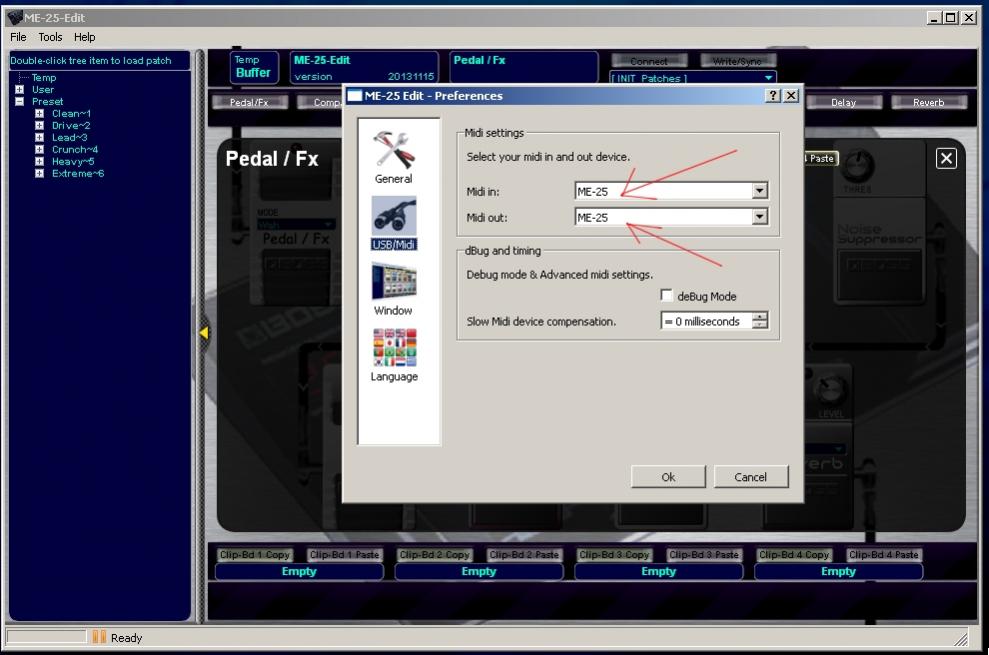
Task: Click Ok in Preferences dialog
Action: coord(668,477)
